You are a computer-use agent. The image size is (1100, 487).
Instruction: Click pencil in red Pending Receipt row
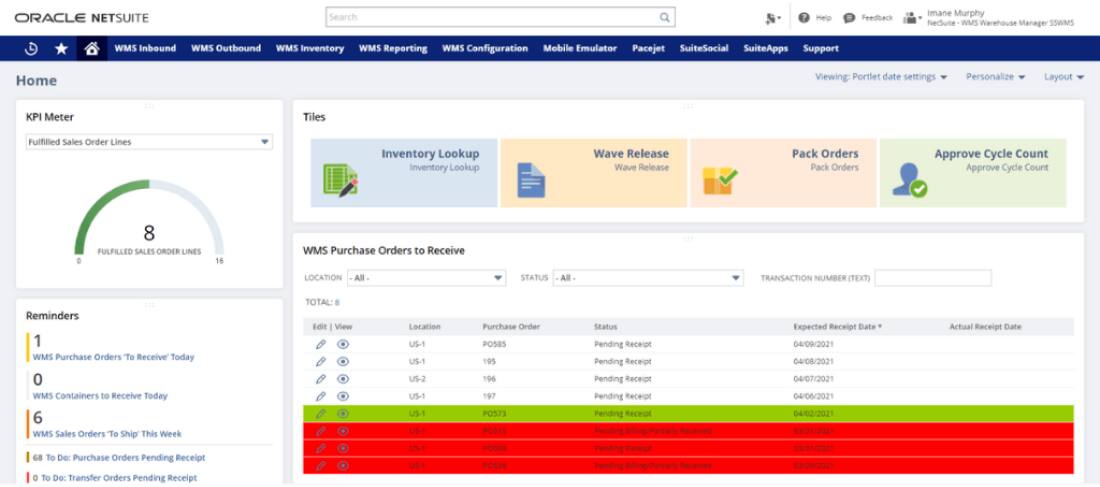point(321,448)
